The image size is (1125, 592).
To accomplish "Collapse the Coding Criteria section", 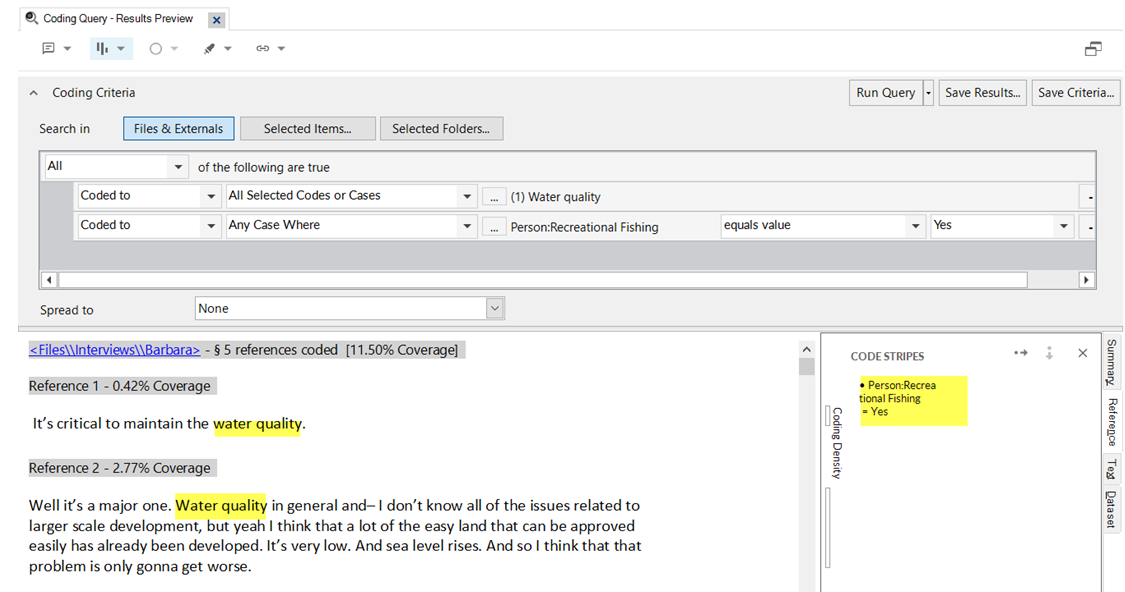I will (x=34, y=93).
